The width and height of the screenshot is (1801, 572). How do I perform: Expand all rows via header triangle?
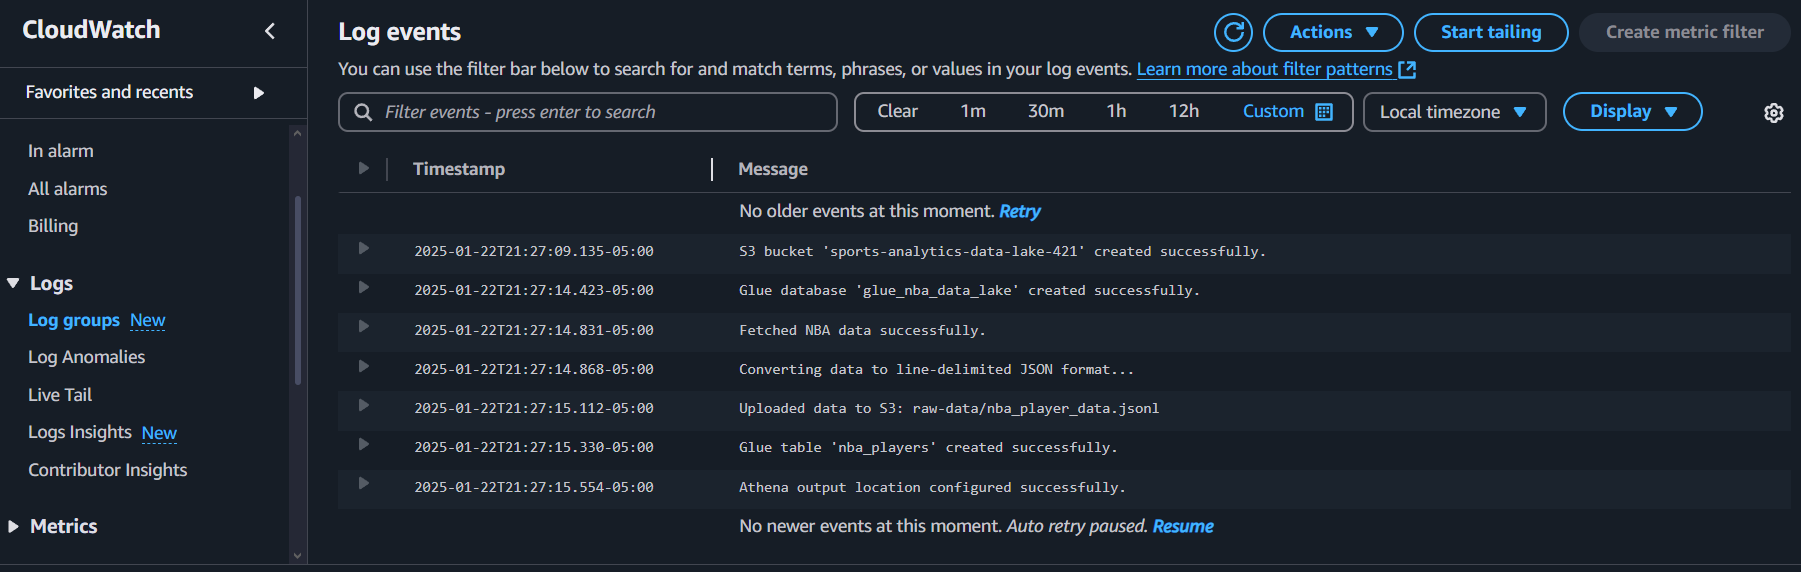364,168
